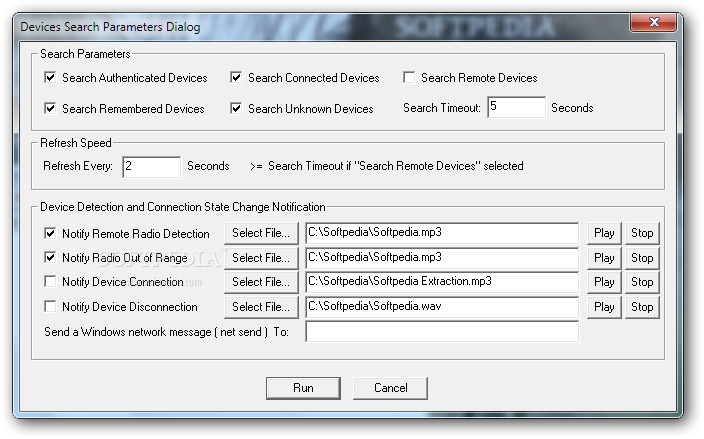The width and height of the screenshot is (704, 439).
Task: Check Notify Device Disconnection checkbox
Action: (x=50, y=307)
